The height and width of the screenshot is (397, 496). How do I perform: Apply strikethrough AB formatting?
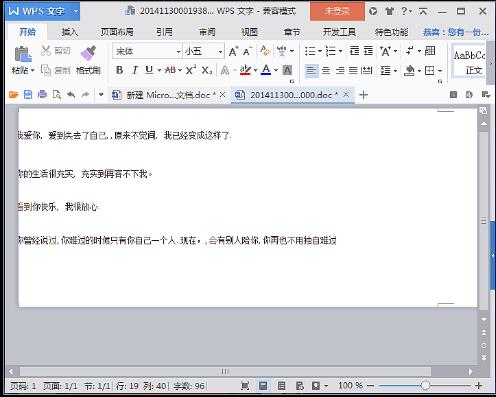[x=170, y=70]
